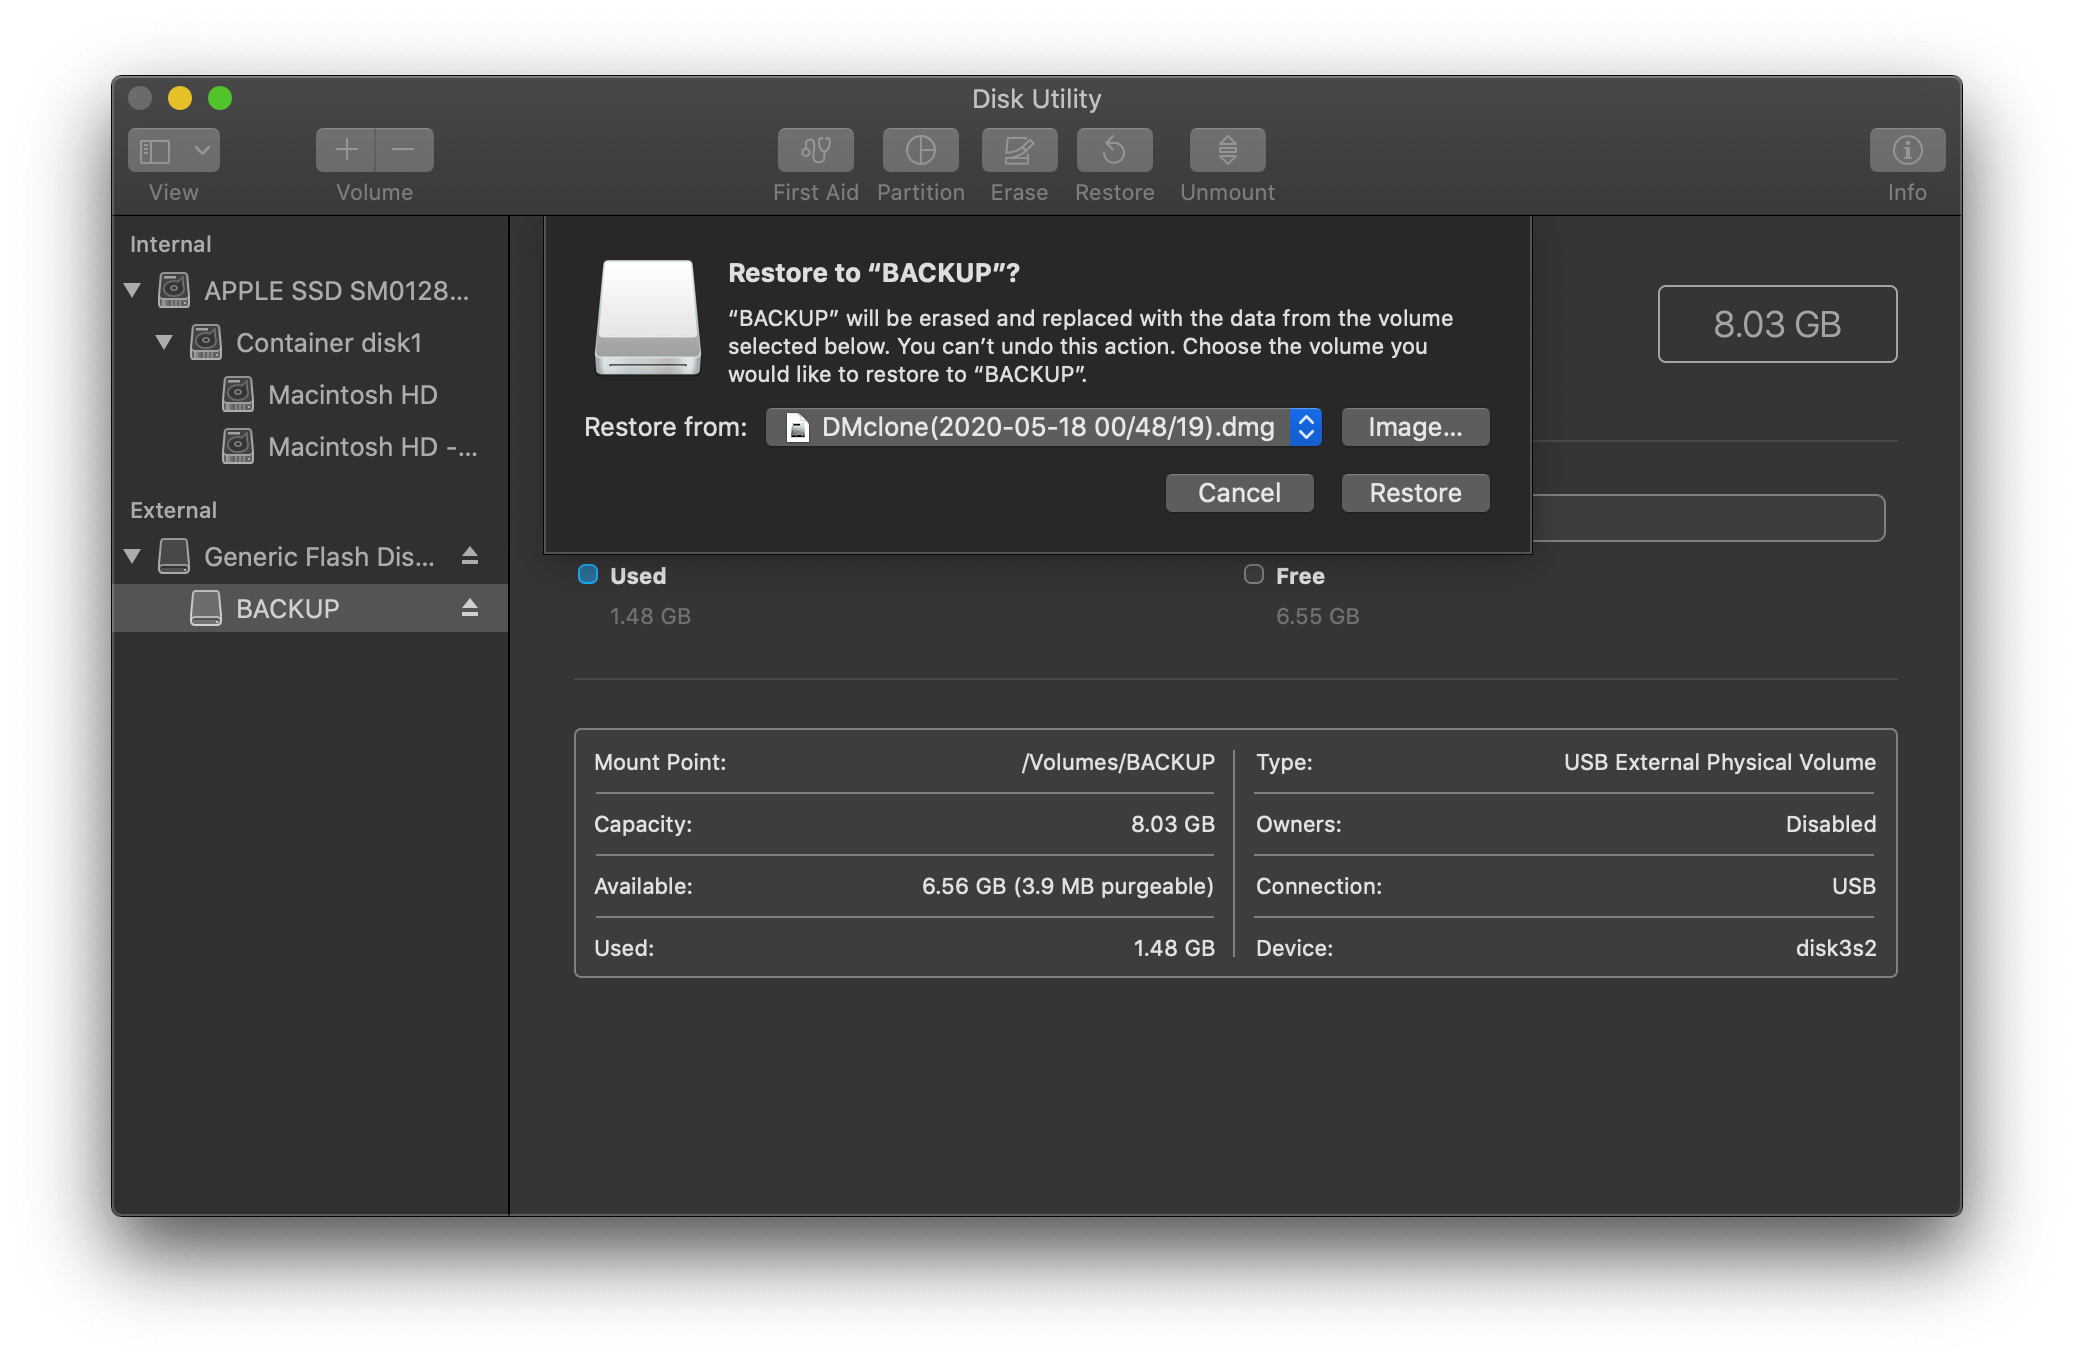The image size is (2074, 1364).
Task: Click the Container disk1 drive icon
Action: [x=206, y=342]
